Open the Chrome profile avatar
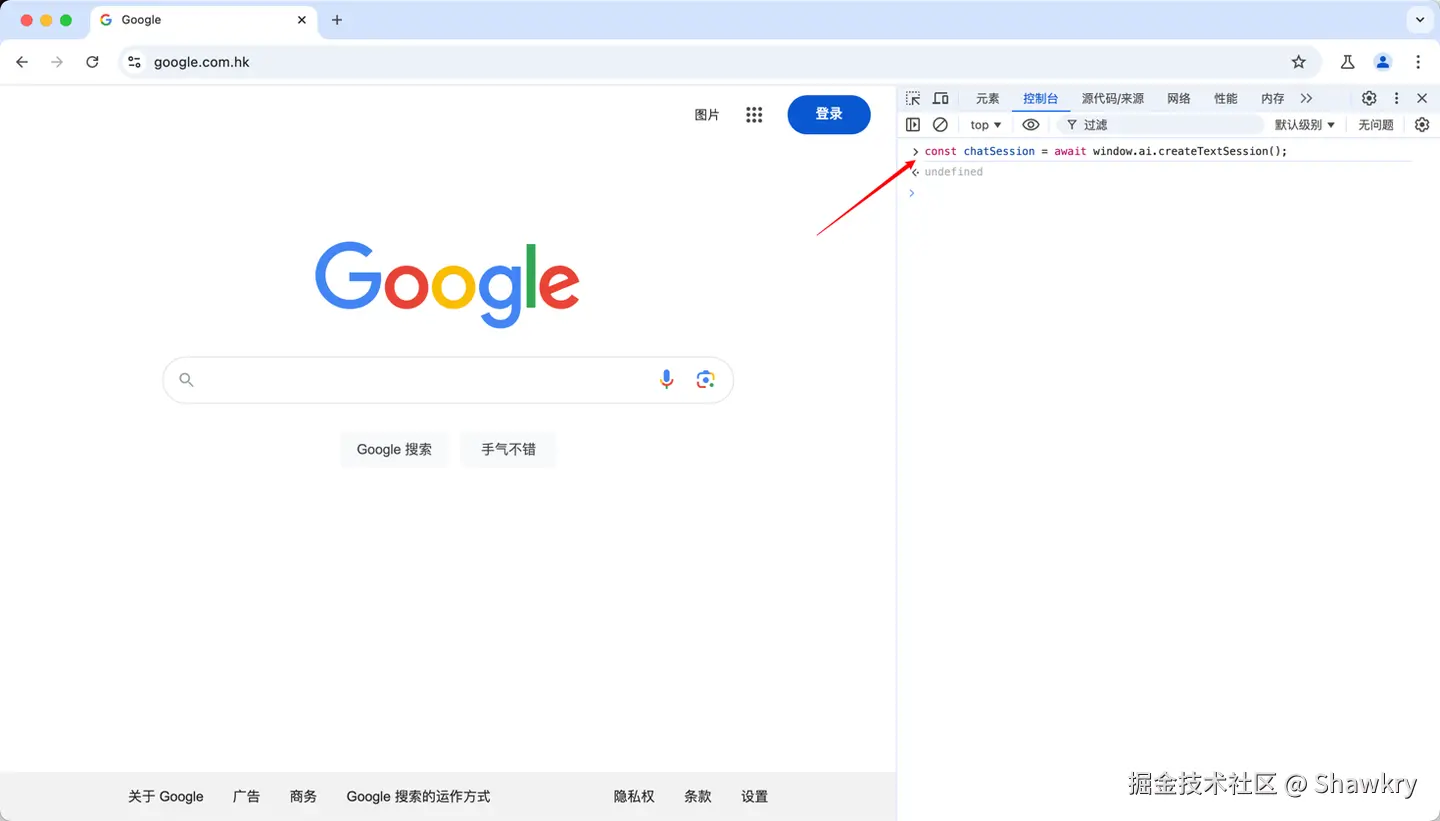1440x821 pixels. [x=1383, y=62]
